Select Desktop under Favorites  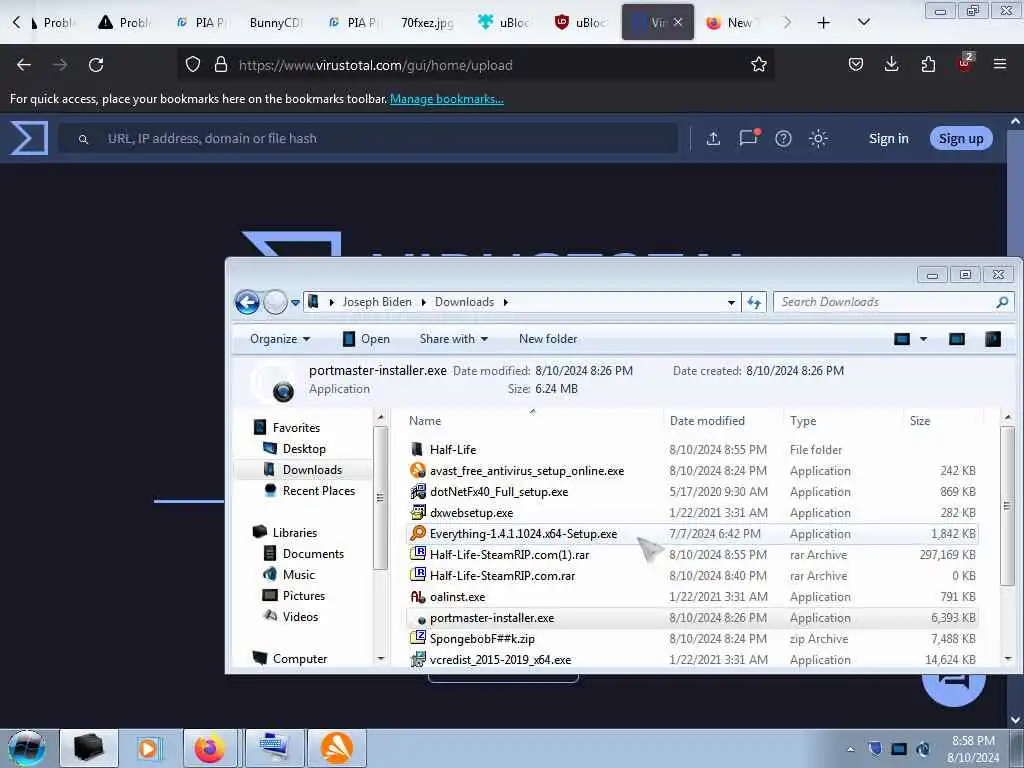(x=304, y=449)
